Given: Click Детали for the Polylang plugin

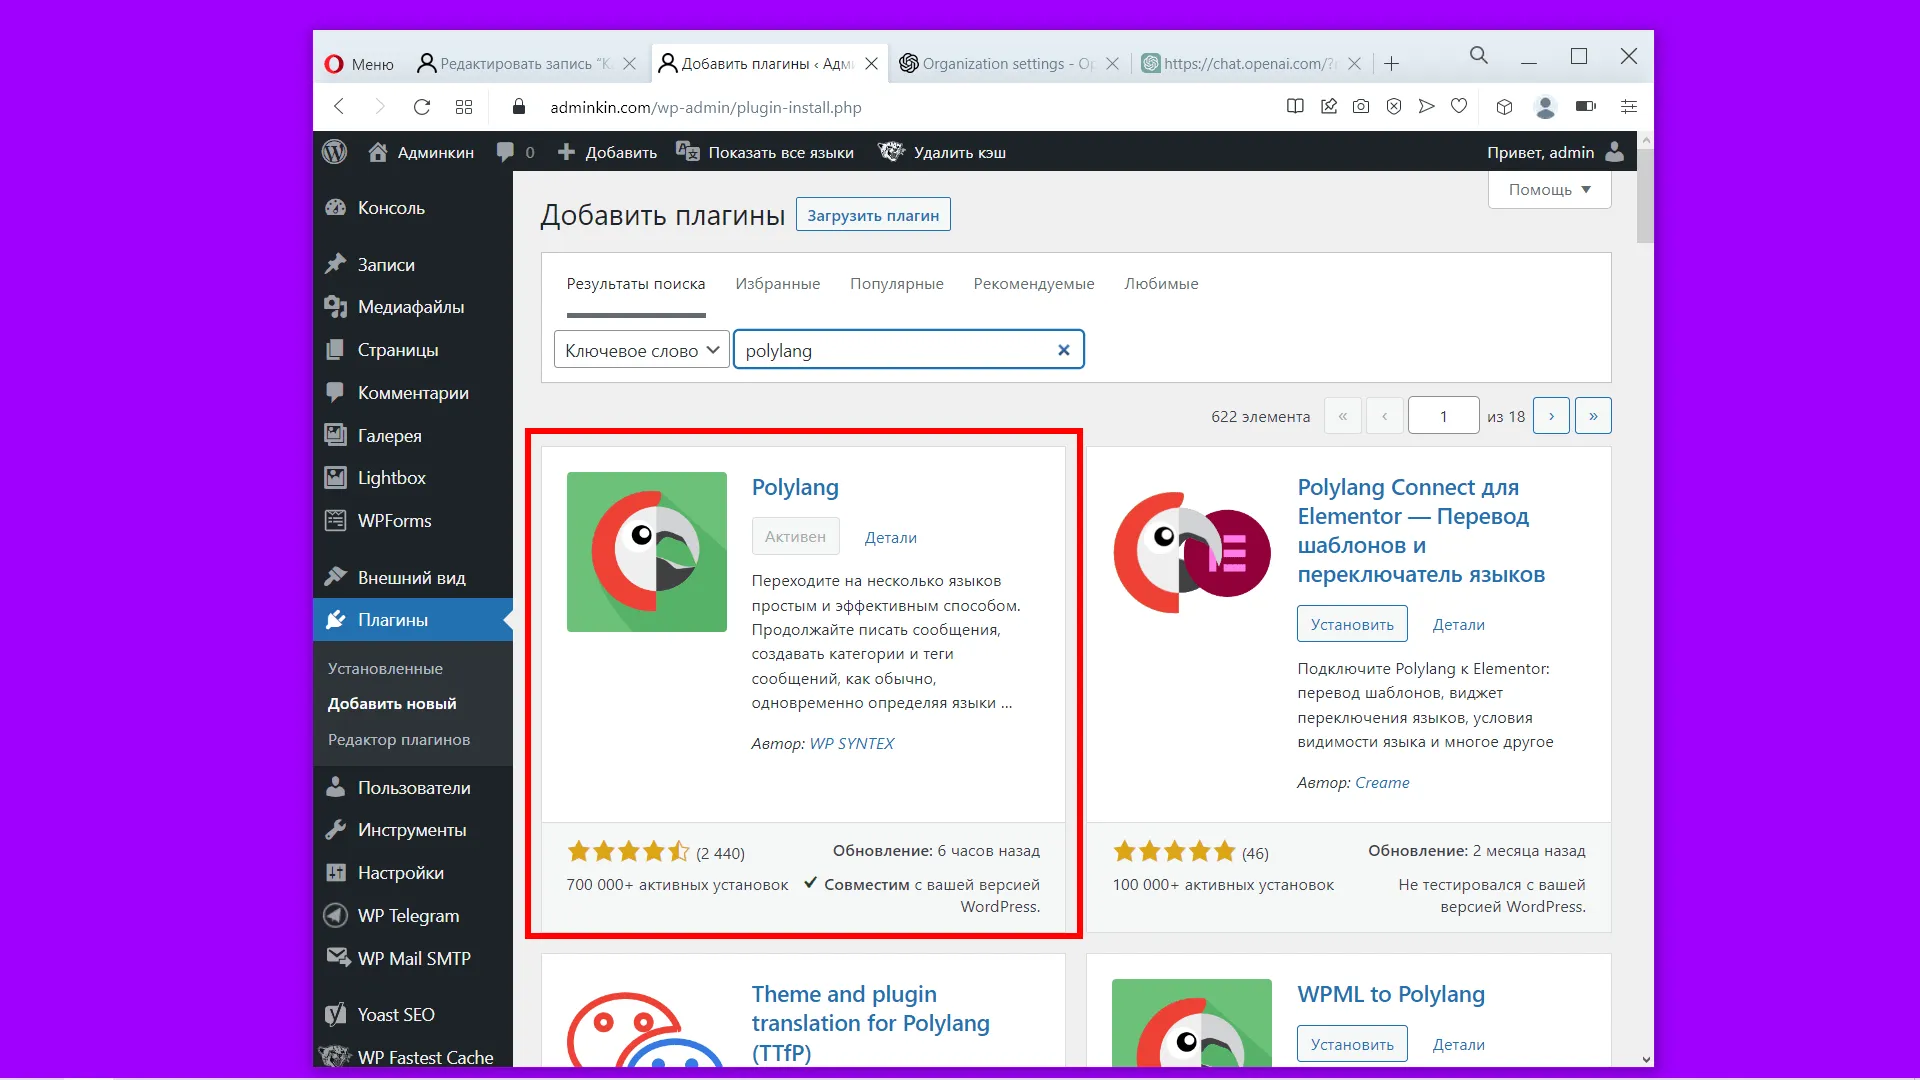Looking at the screenshot, I should tap(890, 538).
